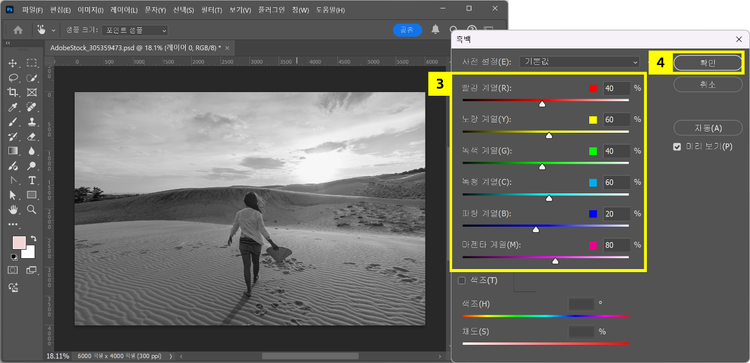Close the 흑백 dialog with X

739,40
